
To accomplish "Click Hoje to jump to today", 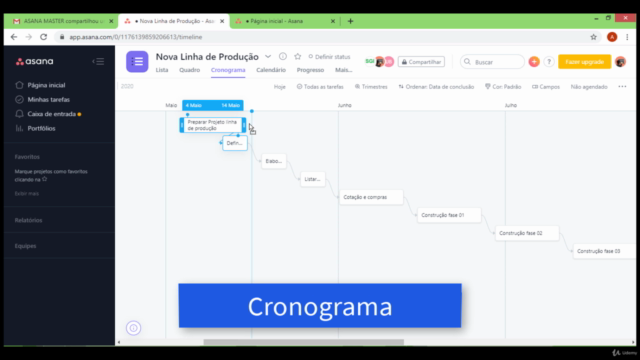I will click(280, 87).
